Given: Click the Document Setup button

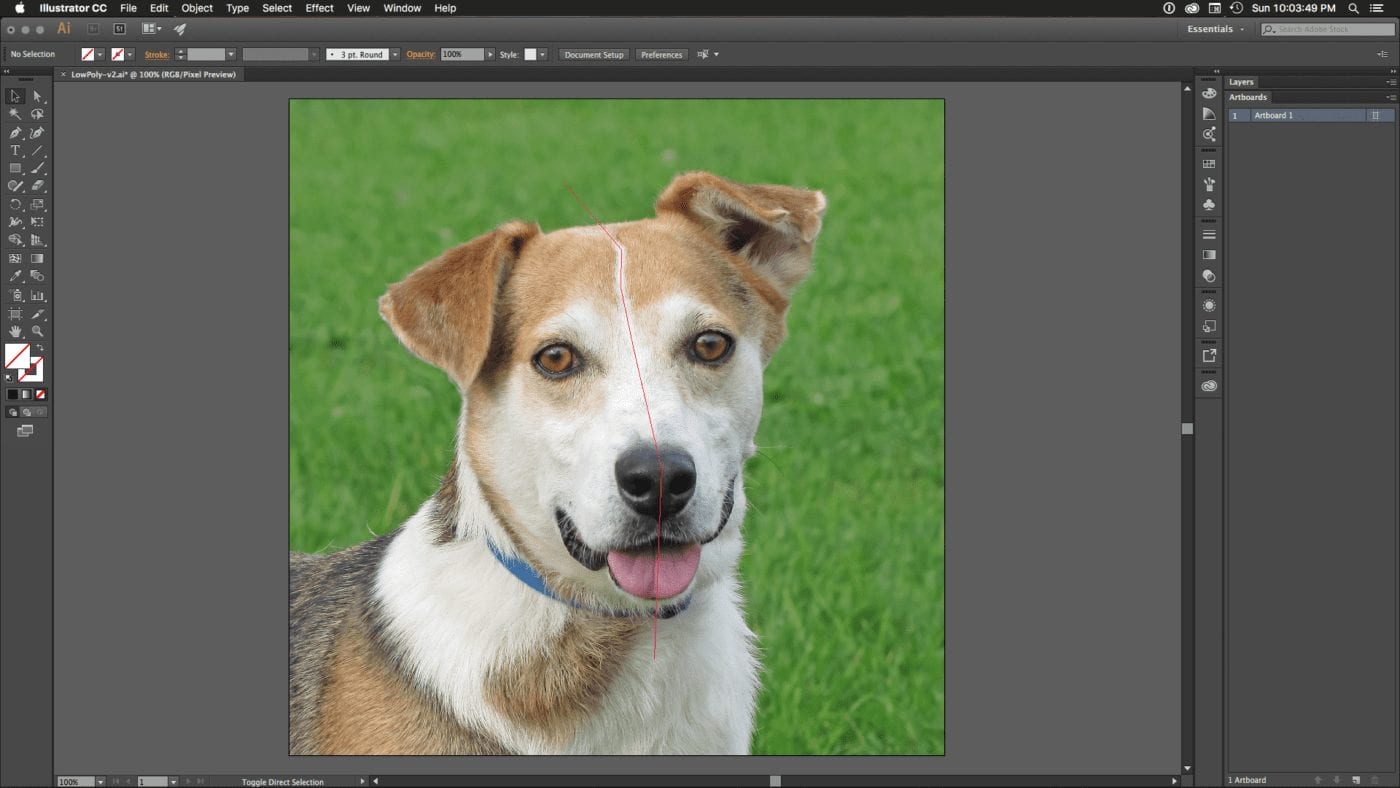Looking at the screenshot, I should [x=593, y=55].
